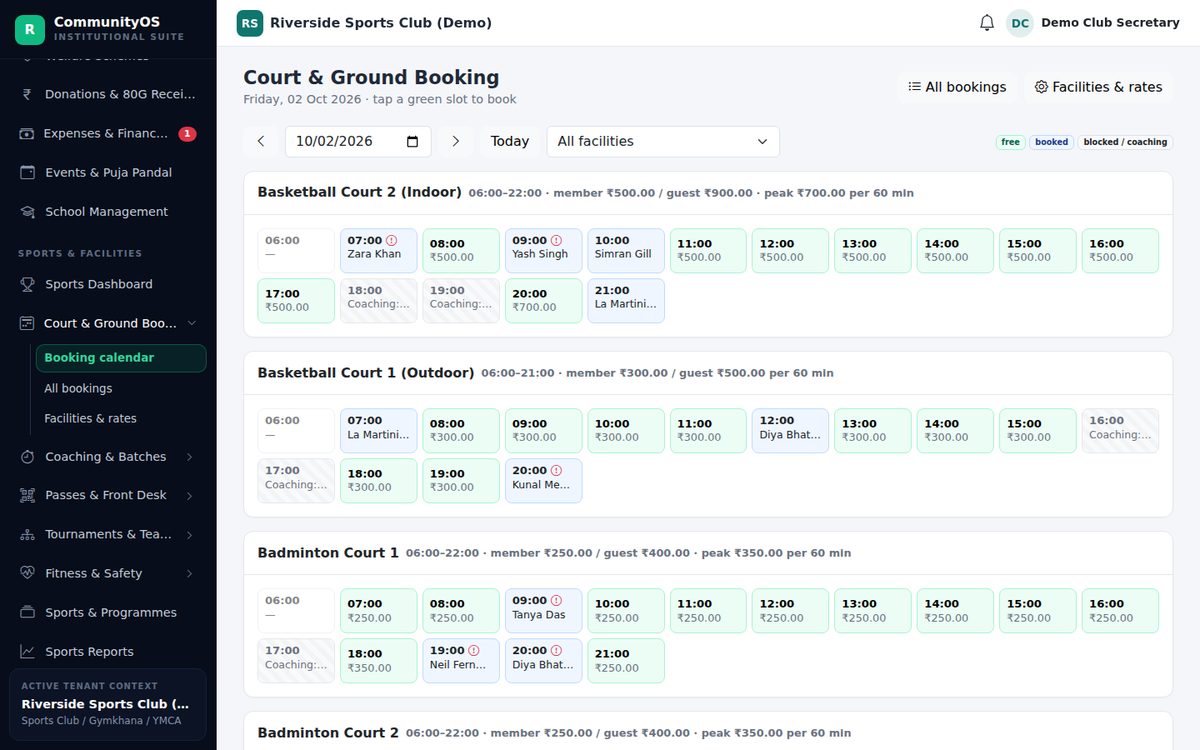The width and height of the screenshot is (1200, 750).
Task: Select All bookings in sidebar
Action: 121,388
